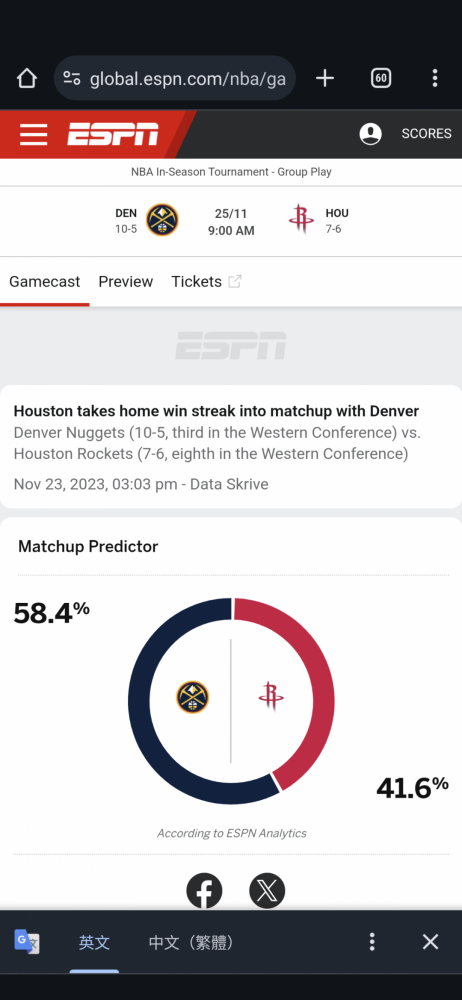
Task: Open SCORES in the header
Action: point(426,134)
